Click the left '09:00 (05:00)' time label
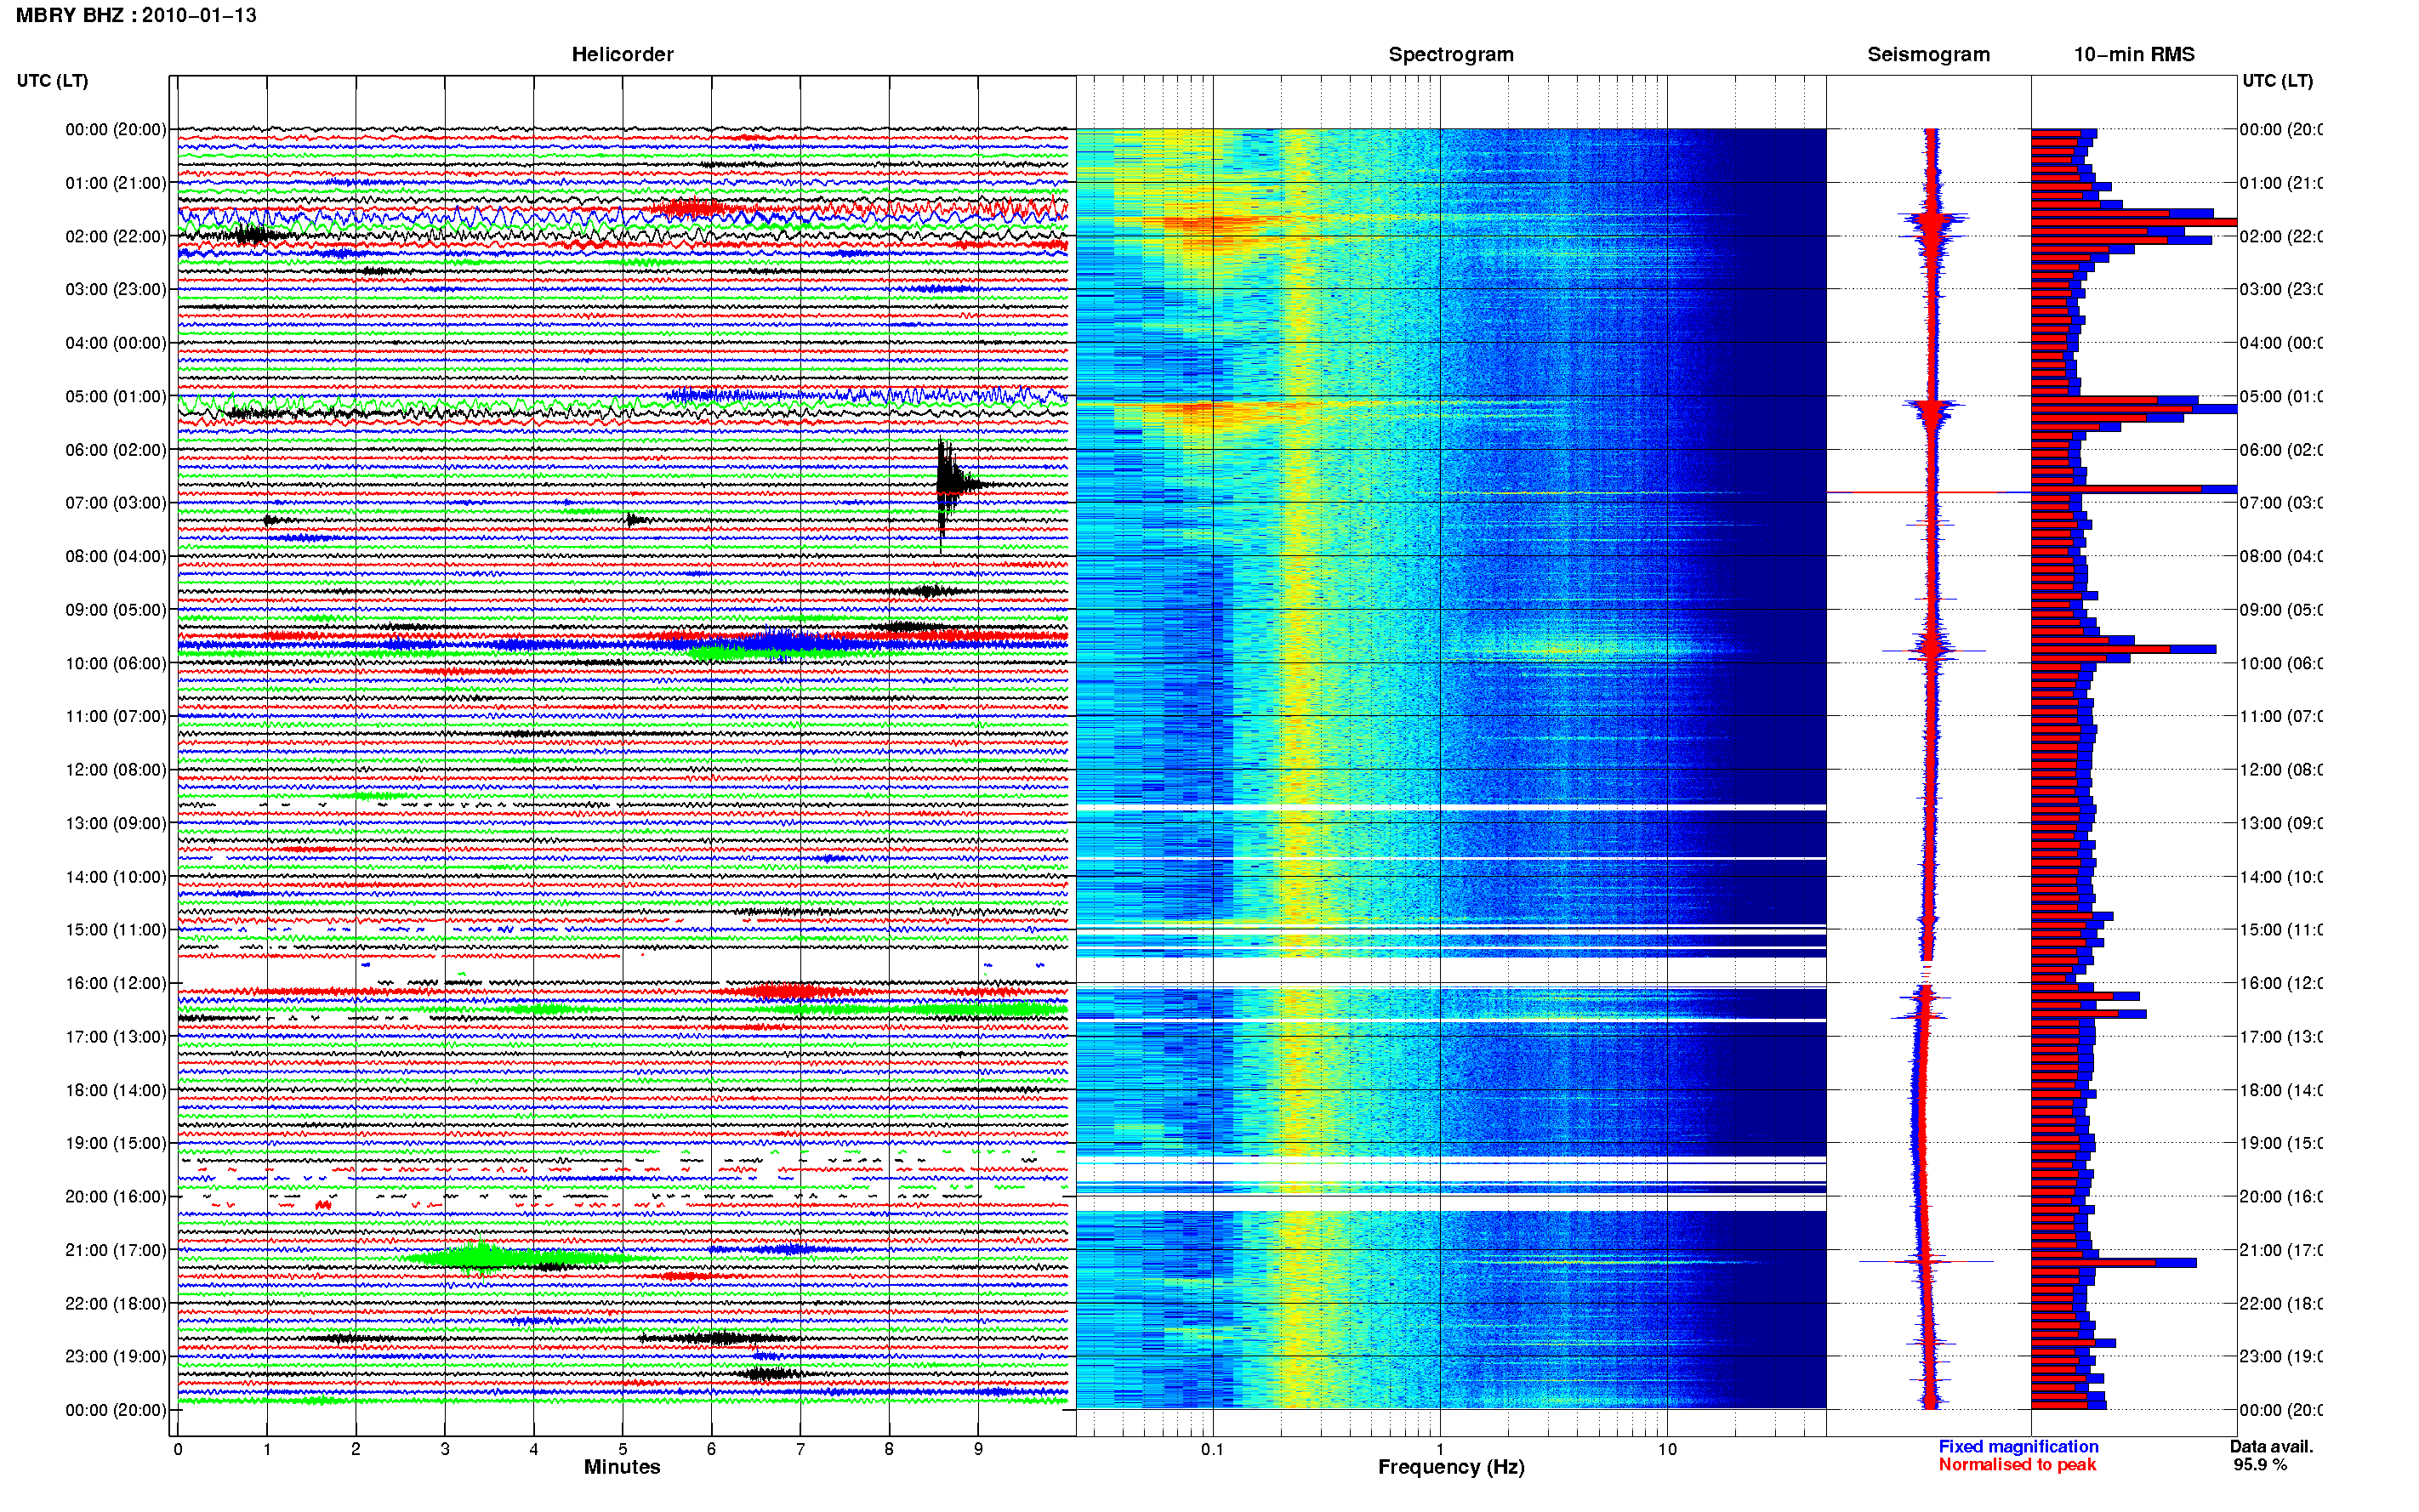 point(115,609)
